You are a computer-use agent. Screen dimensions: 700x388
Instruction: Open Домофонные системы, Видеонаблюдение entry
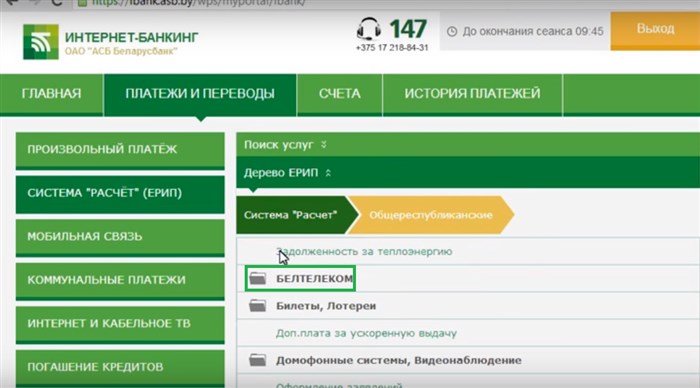[x=399, y=360]
